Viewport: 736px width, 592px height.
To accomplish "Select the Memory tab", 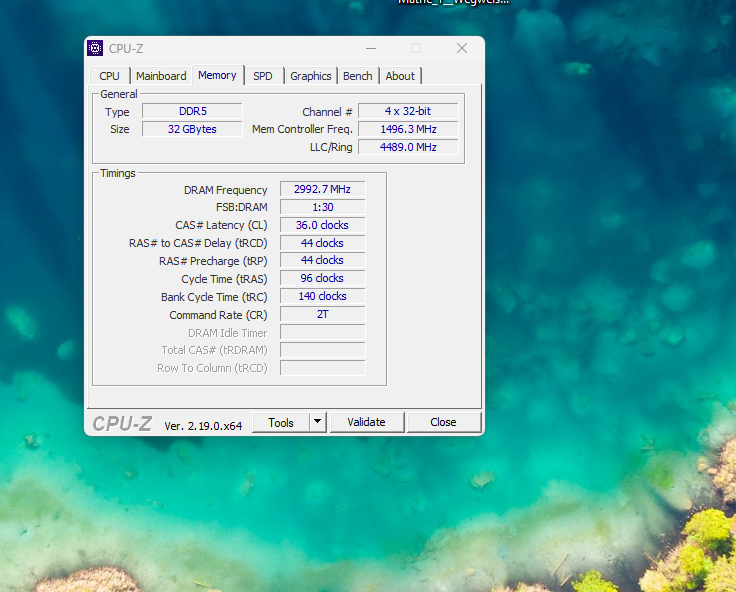I will pyautogui.click(x=217, y=75).
